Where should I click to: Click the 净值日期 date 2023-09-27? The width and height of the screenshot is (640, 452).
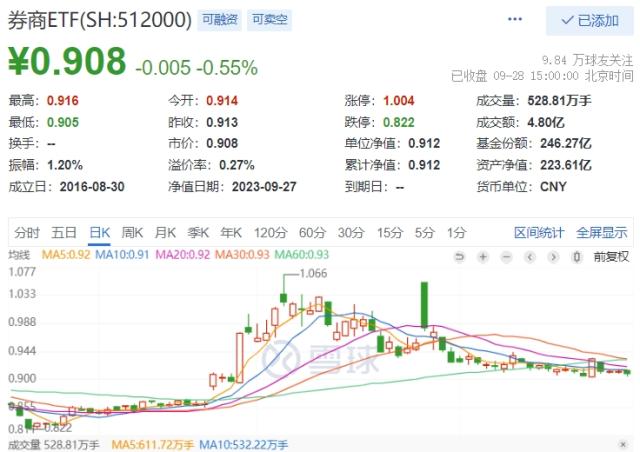coord(264,187)
